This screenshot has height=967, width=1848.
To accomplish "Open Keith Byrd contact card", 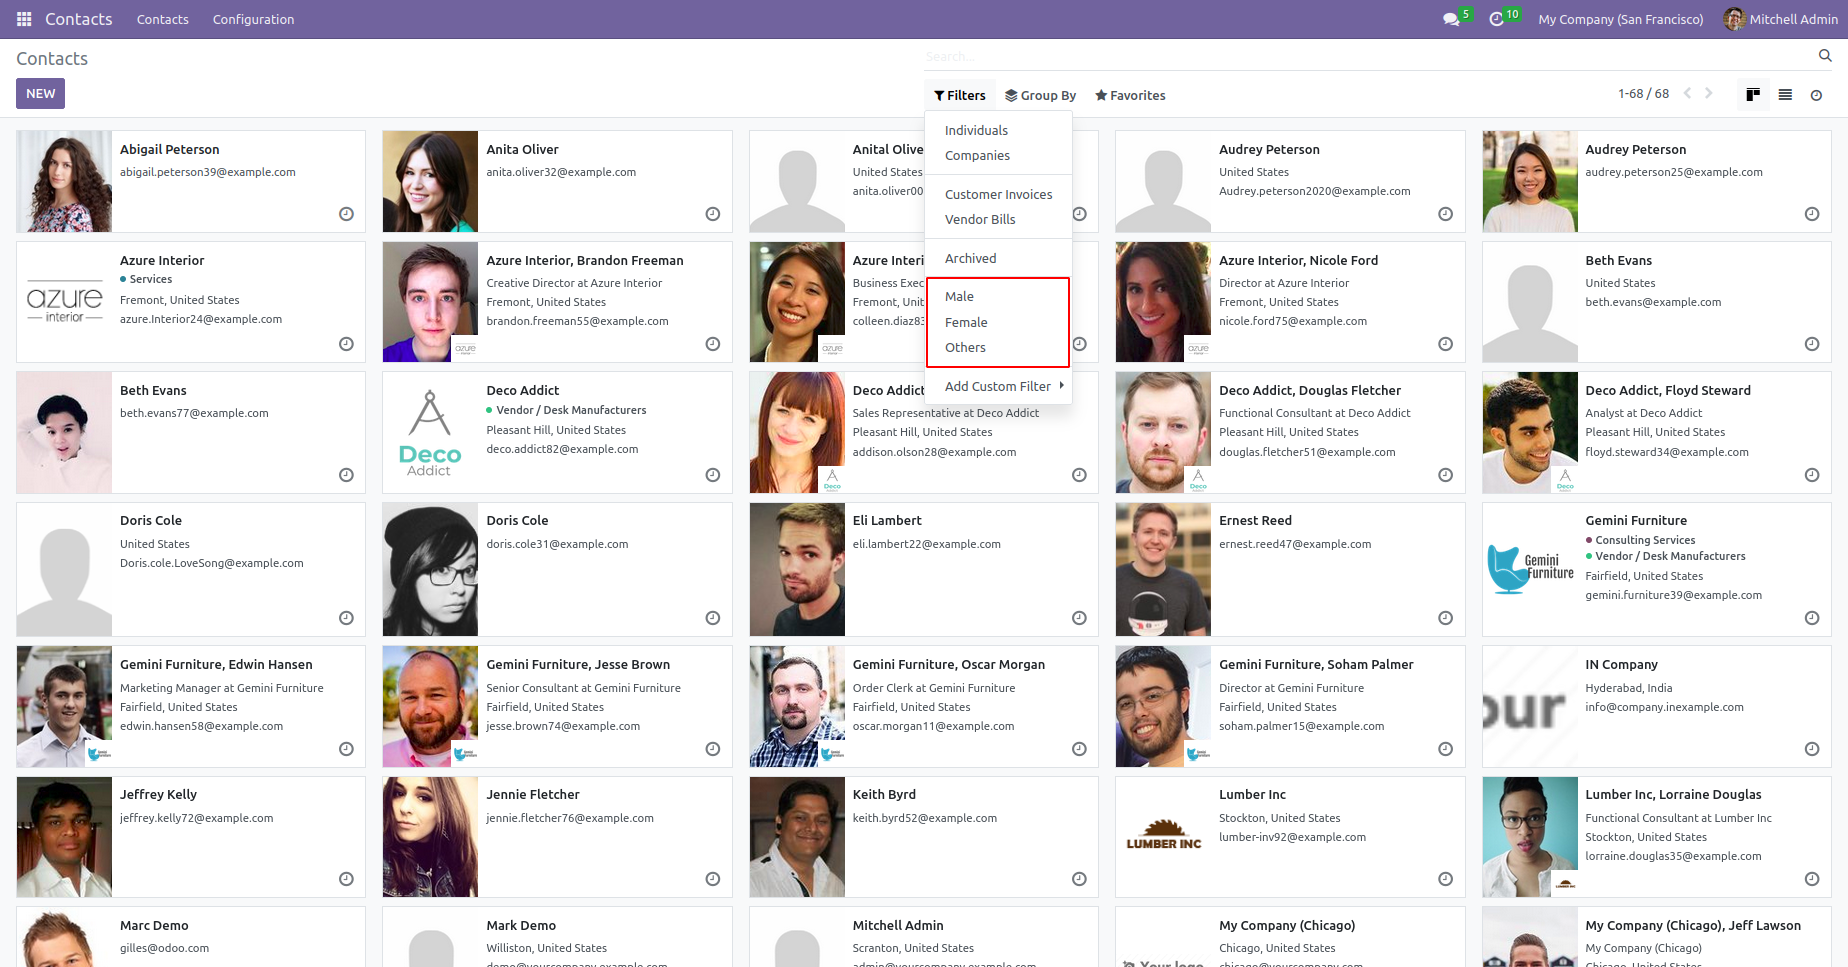I will 924,837.
